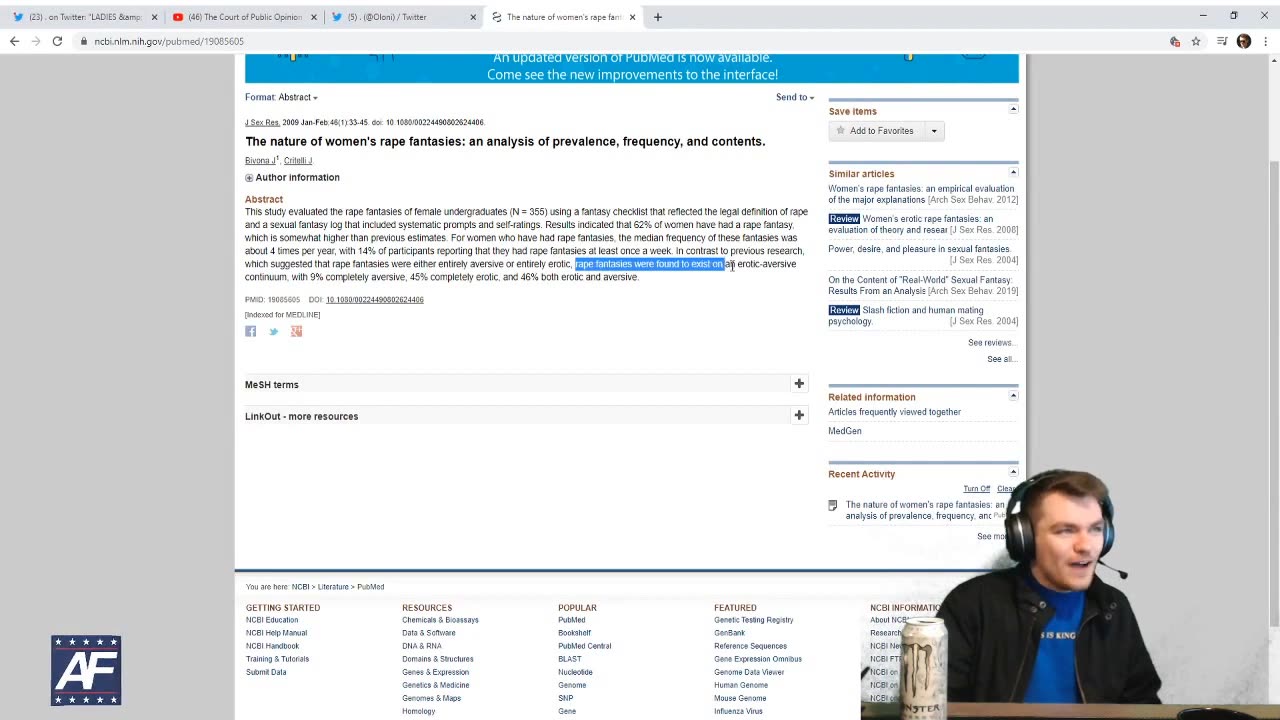This screenshot has width=1280, height=720.
Task: Share article on Facebook icon
Action: (251, 331)
